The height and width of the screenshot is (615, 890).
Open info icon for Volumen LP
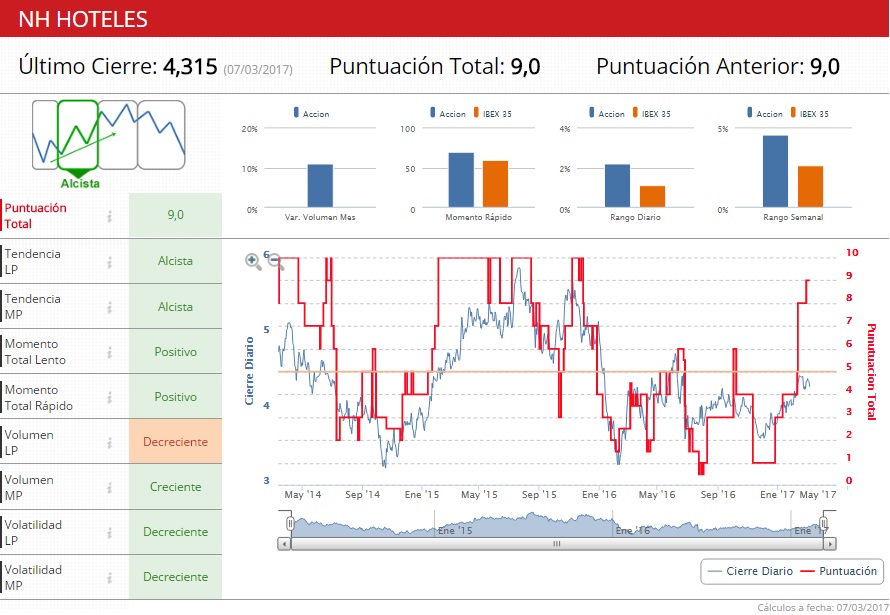pos(110,443)
